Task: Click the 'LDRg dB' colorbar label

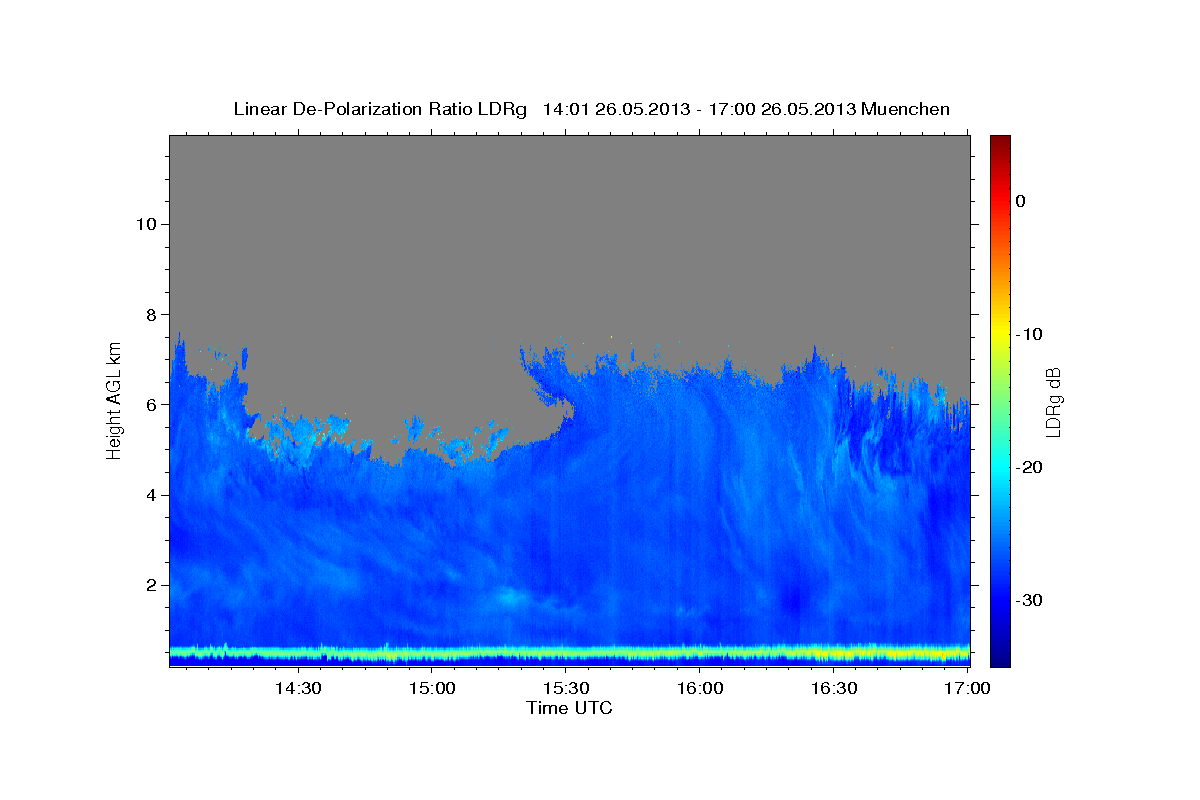Action: coord(1053,402)
